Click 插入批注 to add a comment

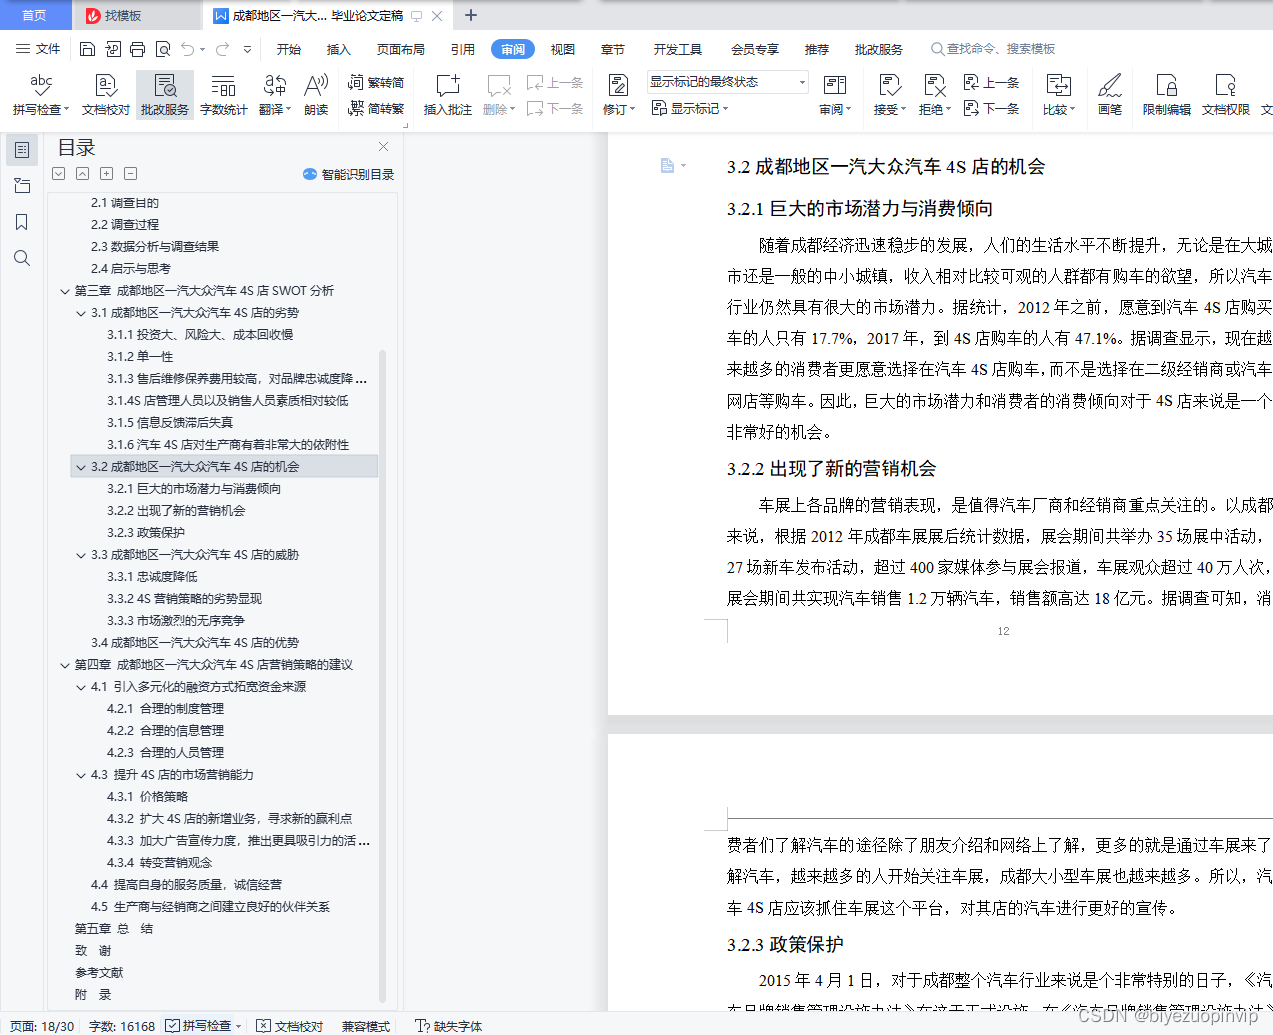tap(448, 96)
